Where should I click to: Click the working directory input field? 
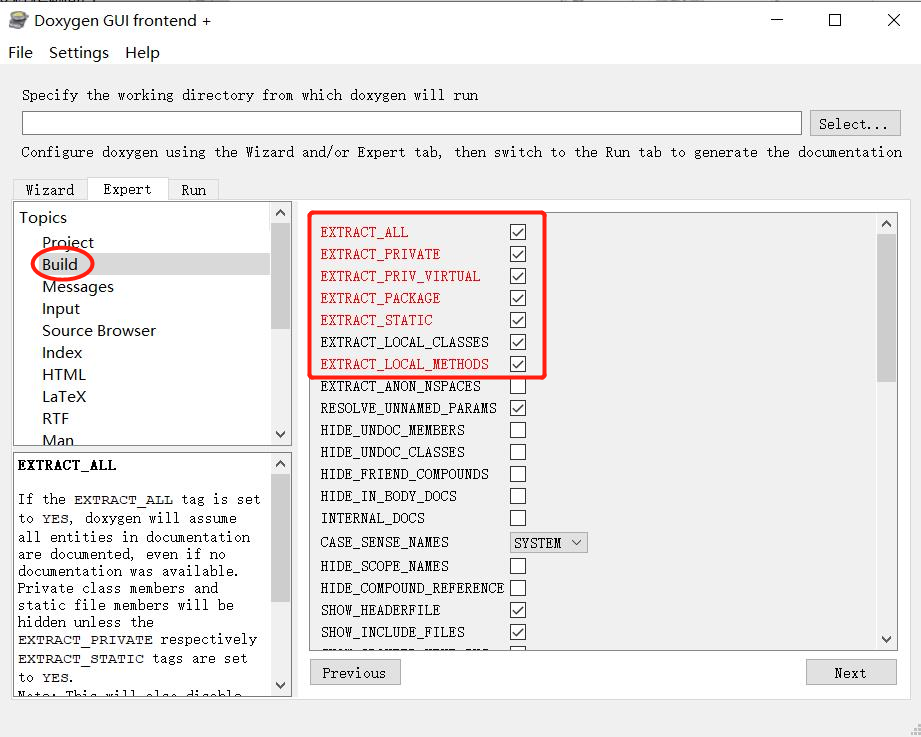[412, 123]
